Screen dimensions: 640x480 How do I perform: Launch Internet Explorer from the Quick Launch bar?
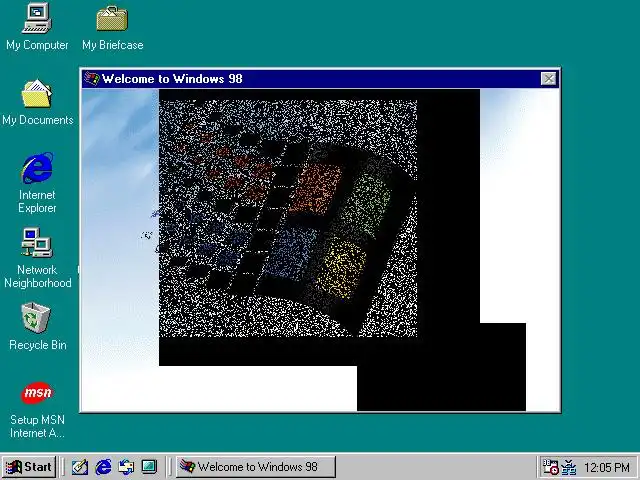tap(103, 467)
